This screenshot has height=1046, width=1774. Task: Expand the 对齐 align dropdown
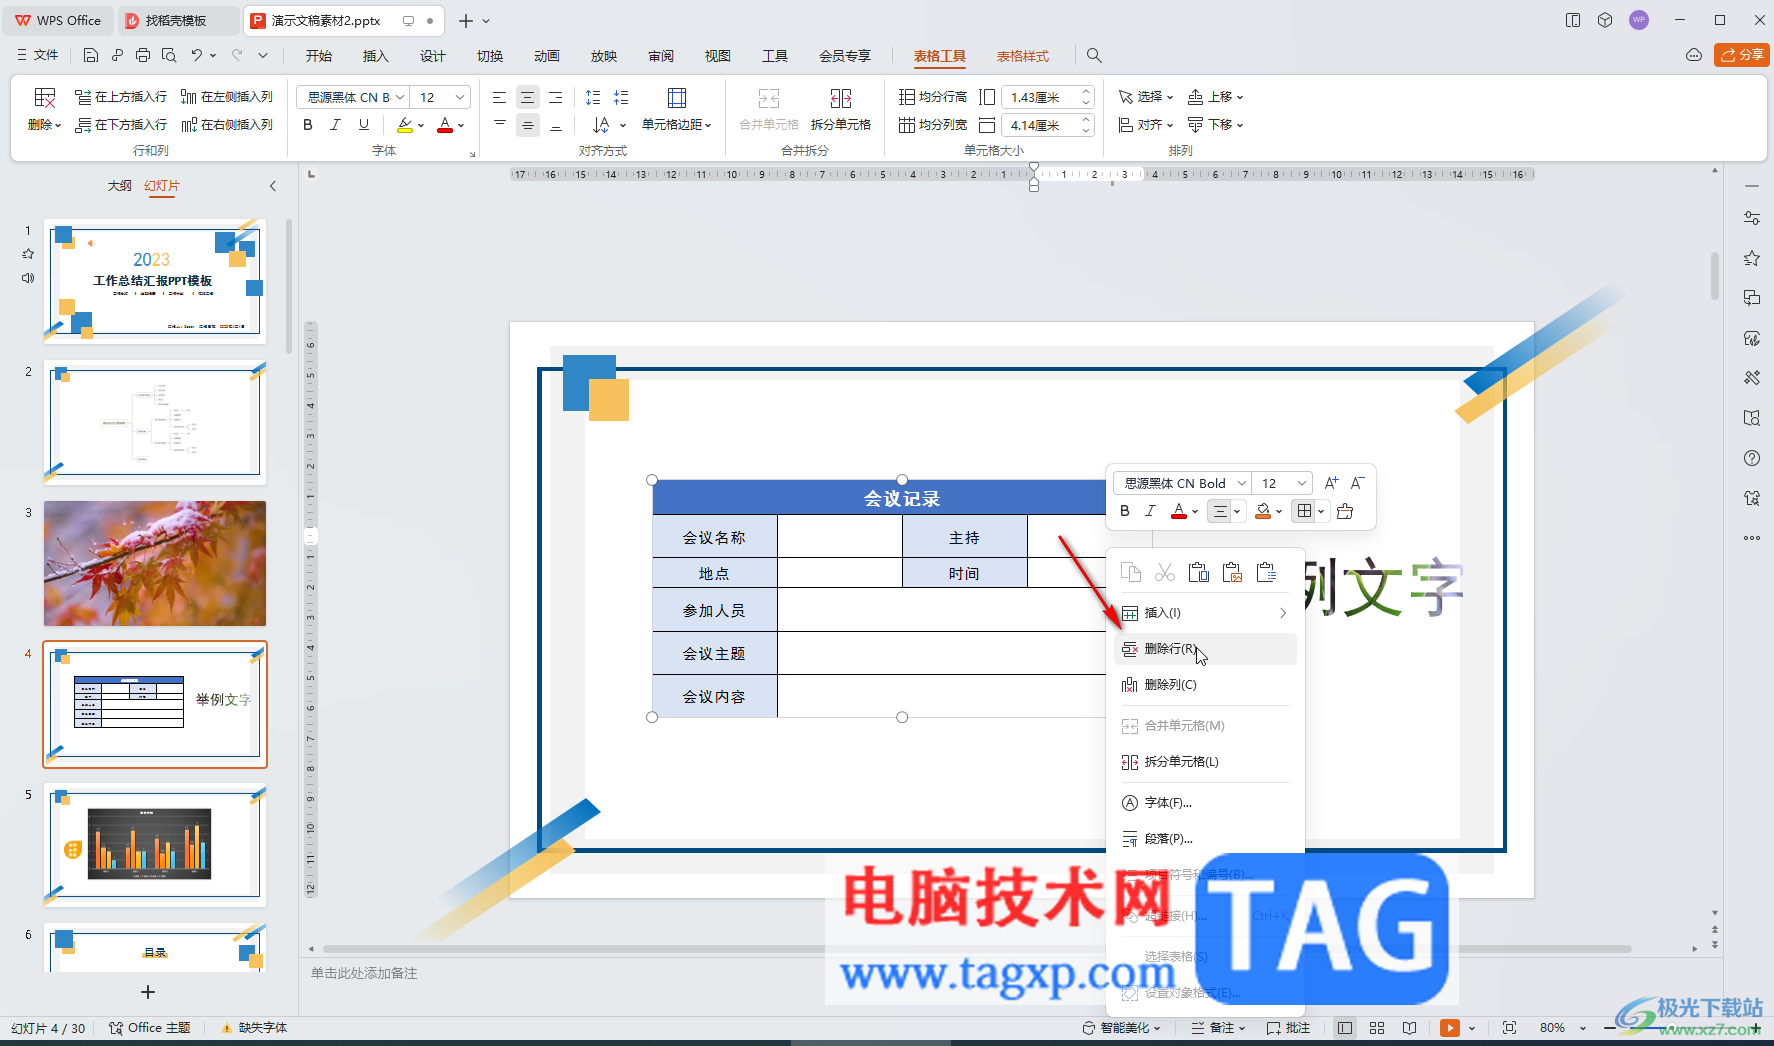pos(1146,125)
